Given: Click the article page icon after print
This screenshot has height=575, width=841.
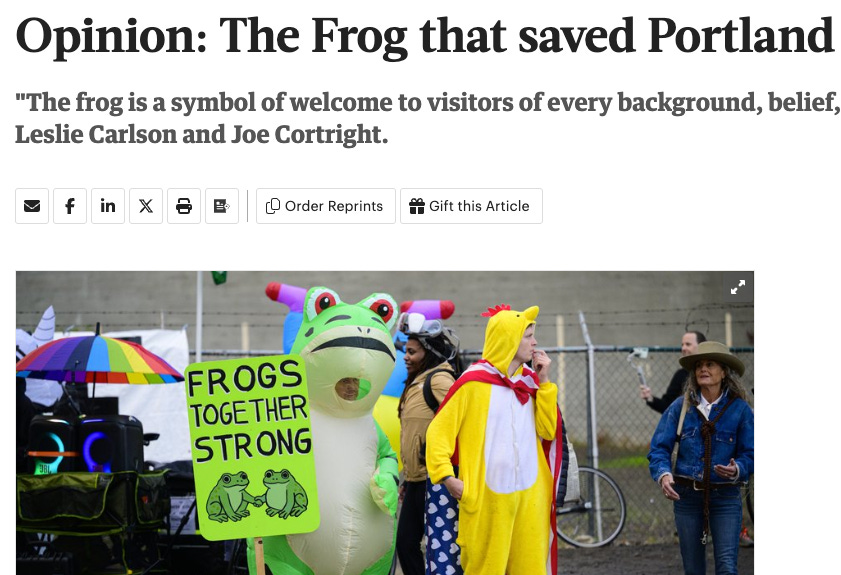Looking at the screenshot, I should (222, 206).
